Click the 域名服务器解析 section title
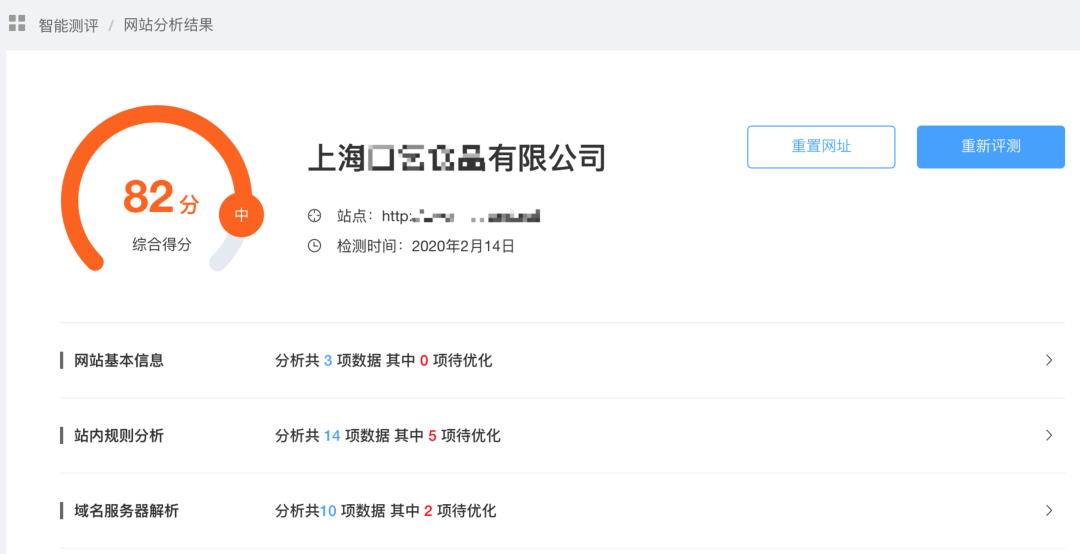Viewport: 1080px width, 554px height. coord(126,510)
